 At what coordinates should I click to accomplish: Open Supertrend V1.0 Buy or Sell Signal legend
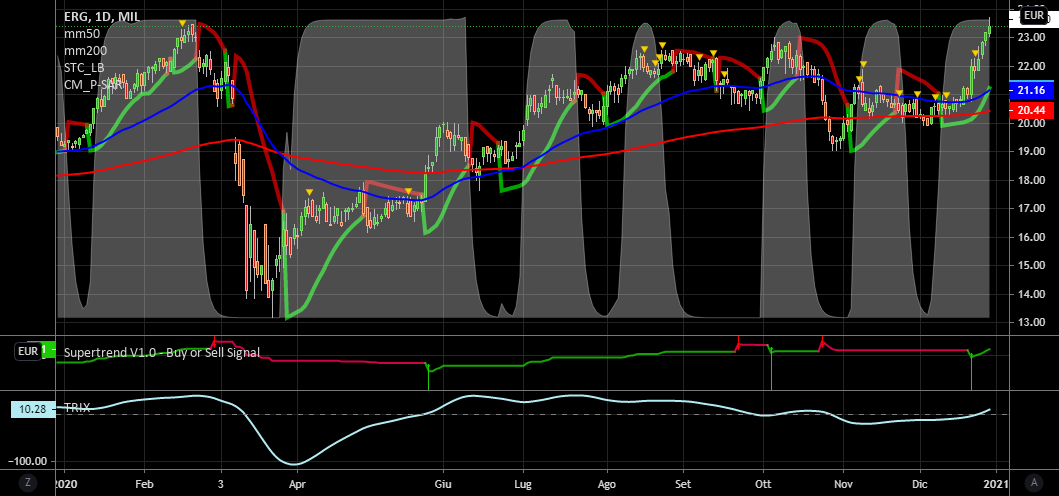click(x=161, y=352)
